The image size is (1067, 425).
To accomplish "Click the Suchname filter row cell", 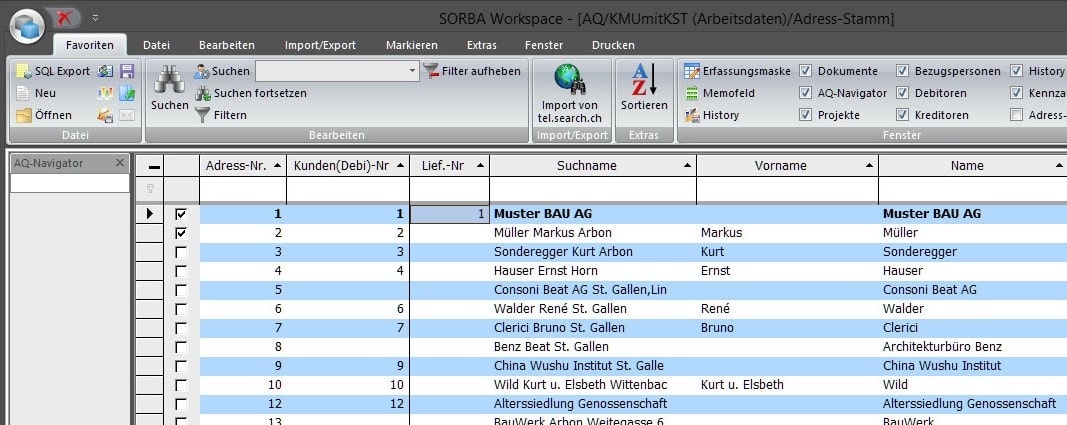I will pyautogui.click(x=593, y=190).
